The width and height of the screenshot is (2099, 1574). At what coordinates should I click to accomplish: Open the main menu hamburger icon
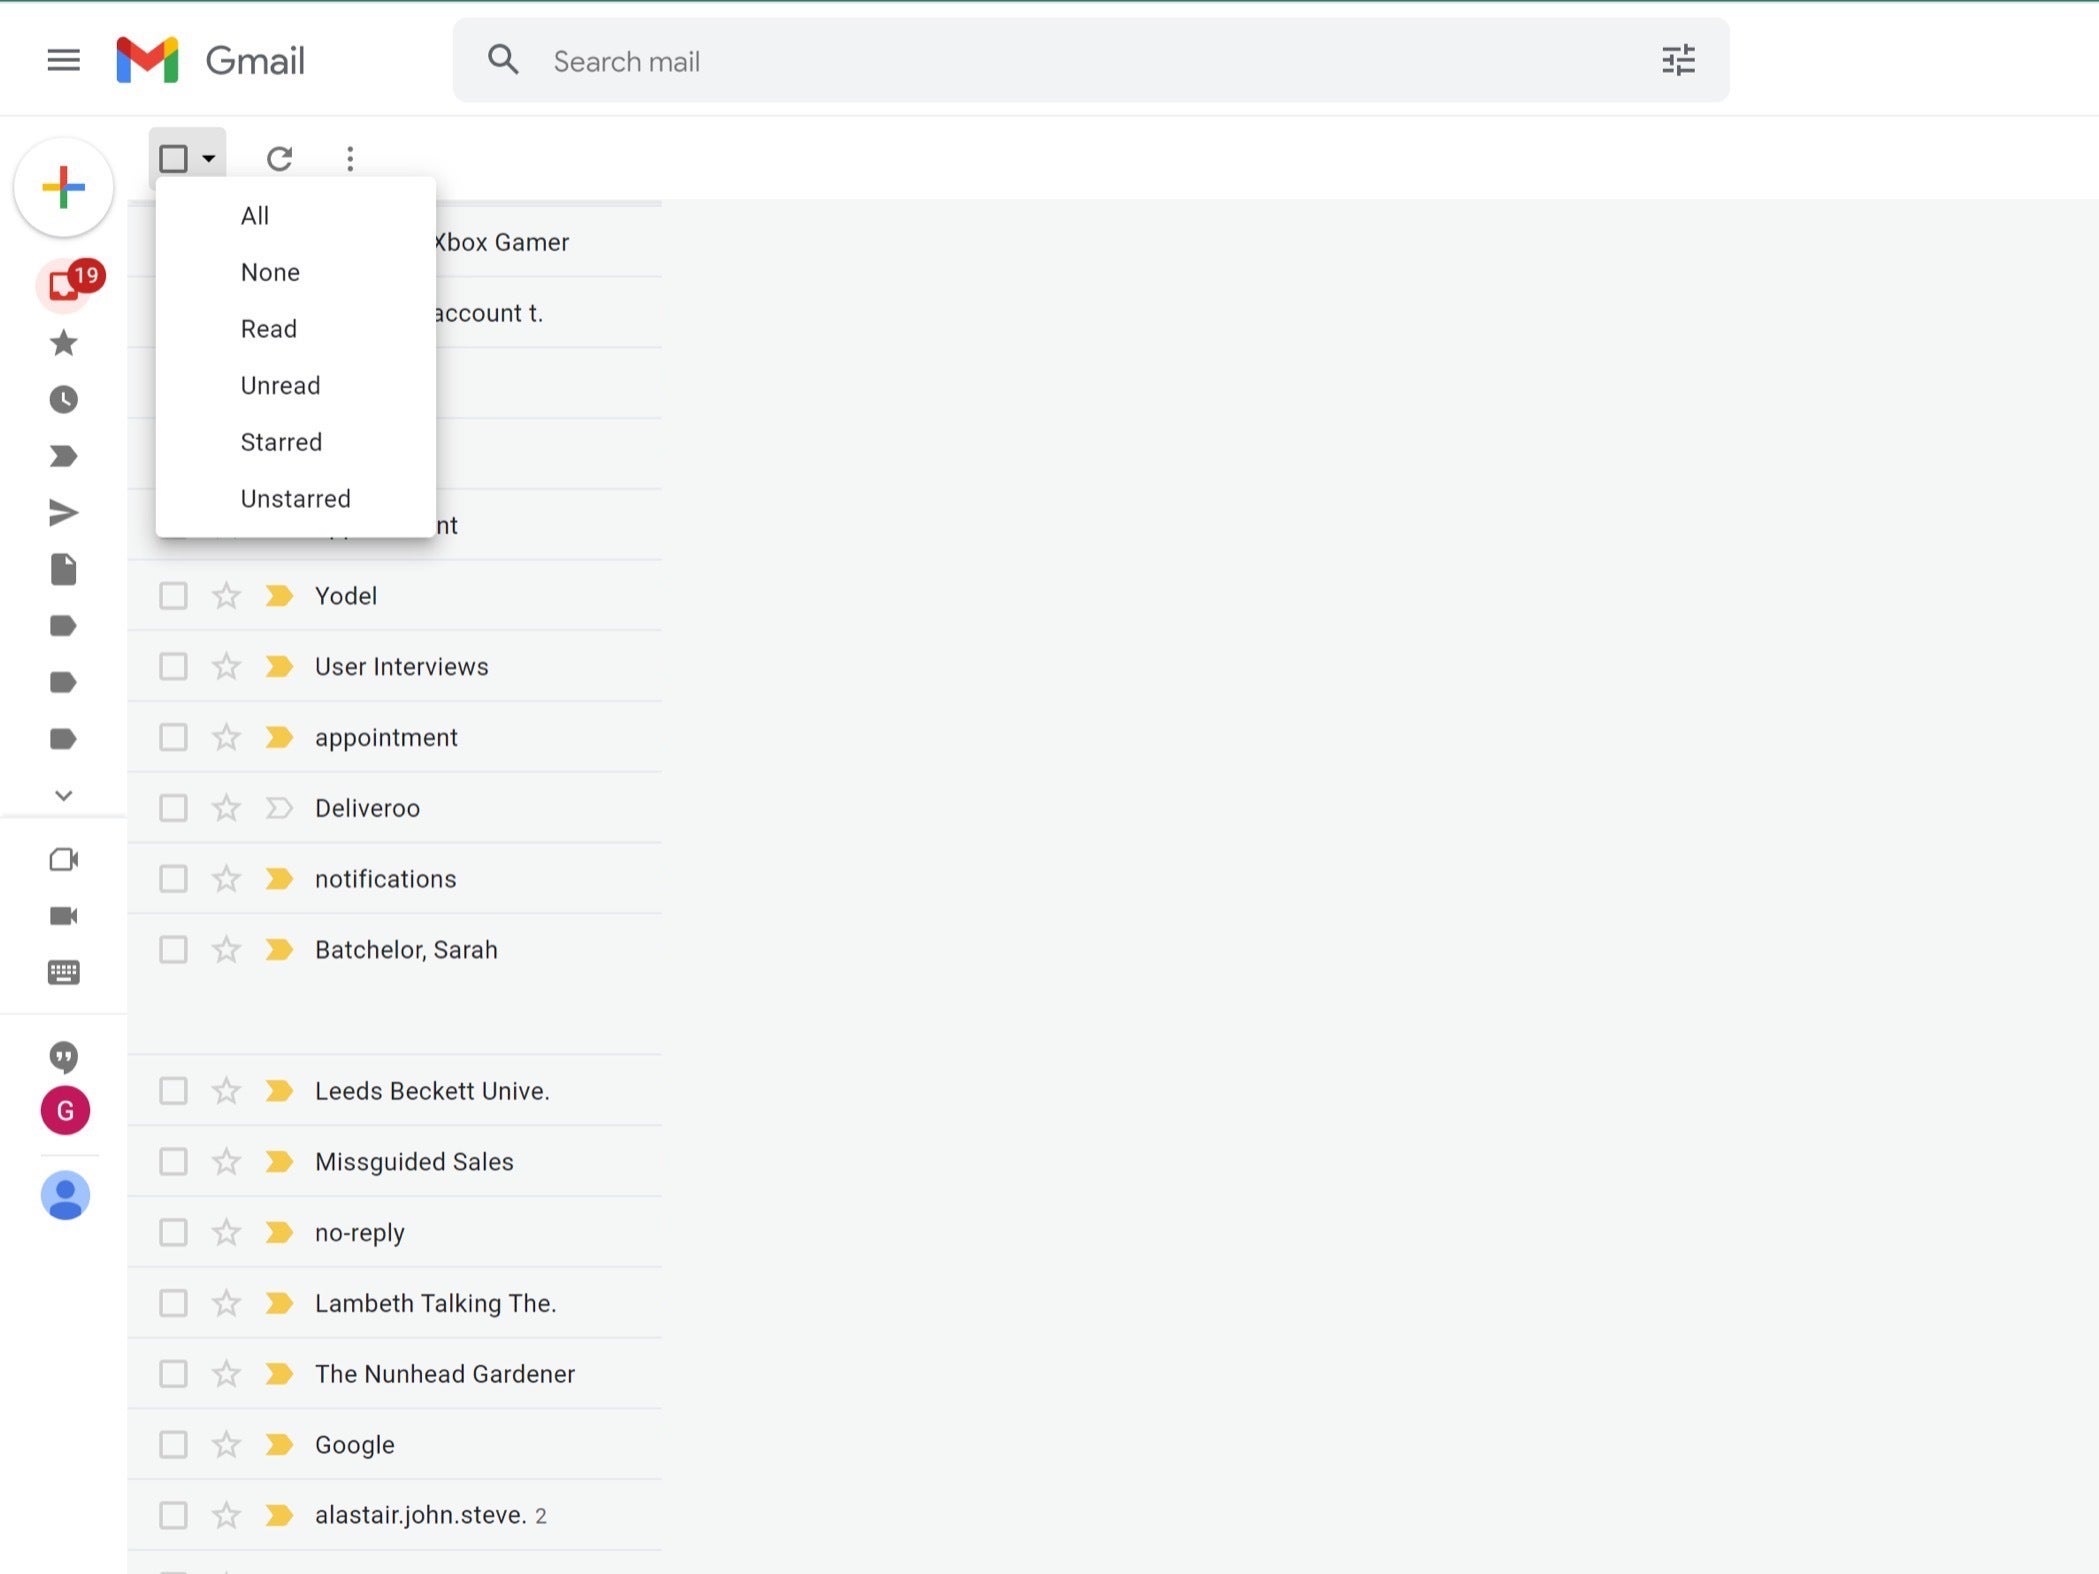click(x=63, y=60)
